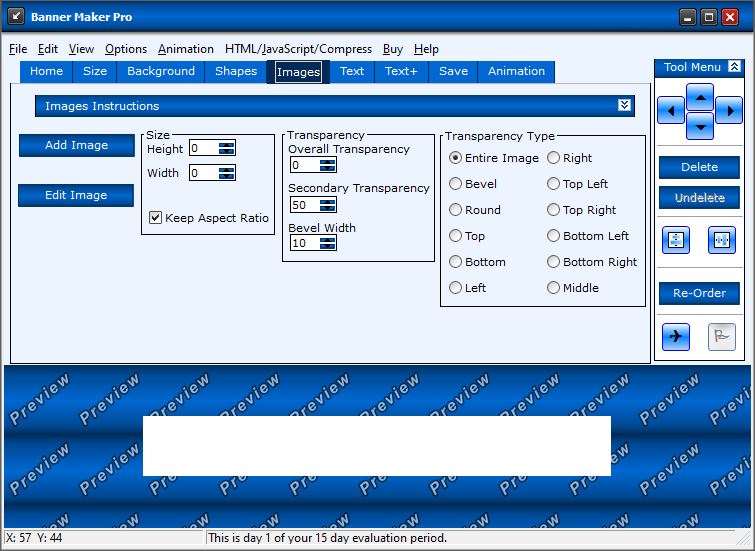Set Bottom Right transparency type
The height and width of the screenshot is (551, 755).
[592, 262]
